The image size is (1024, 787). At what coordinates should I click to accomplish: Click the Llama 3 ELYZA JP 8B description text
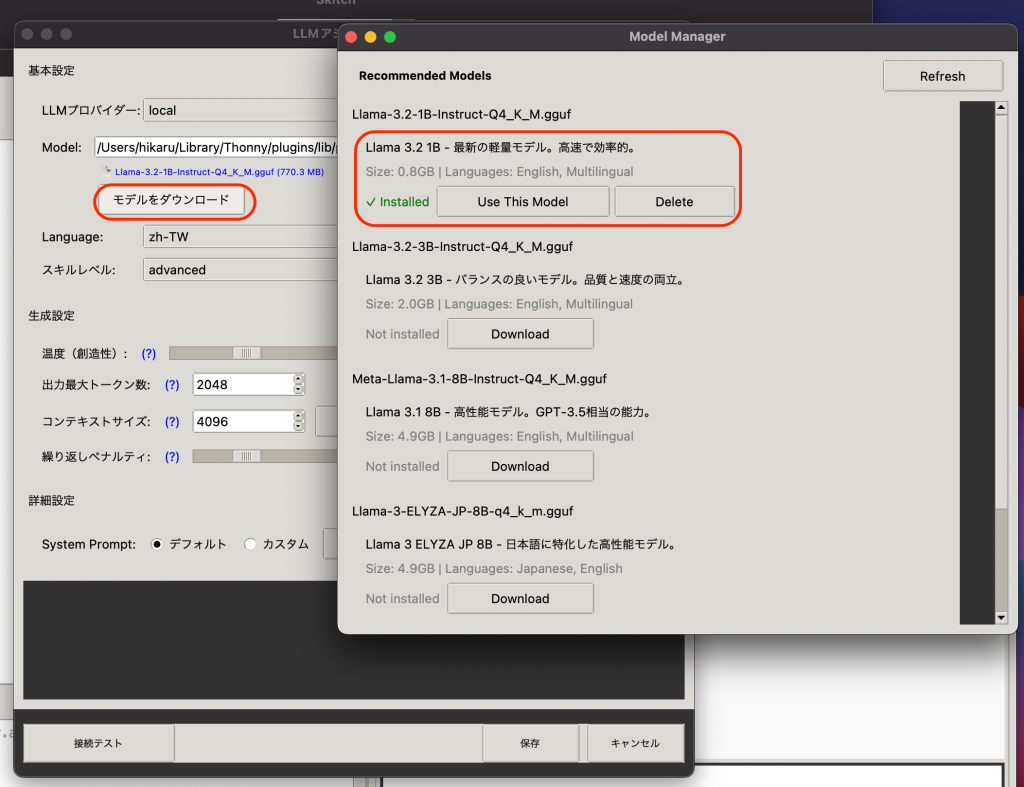pos(521,544)
